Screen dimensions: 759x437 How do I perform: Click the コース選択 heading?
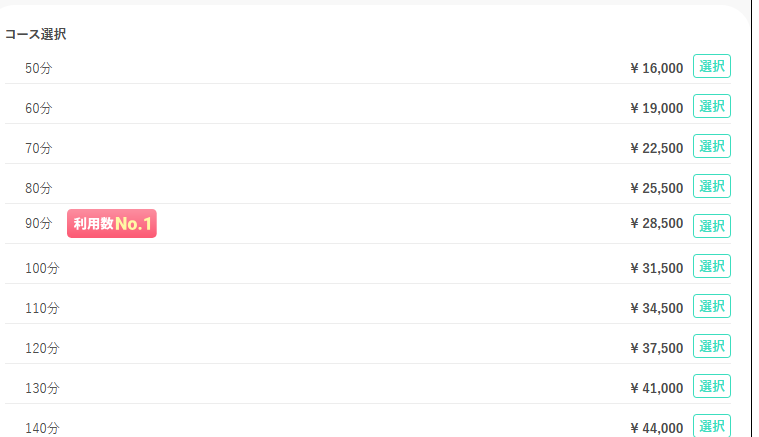35,34
